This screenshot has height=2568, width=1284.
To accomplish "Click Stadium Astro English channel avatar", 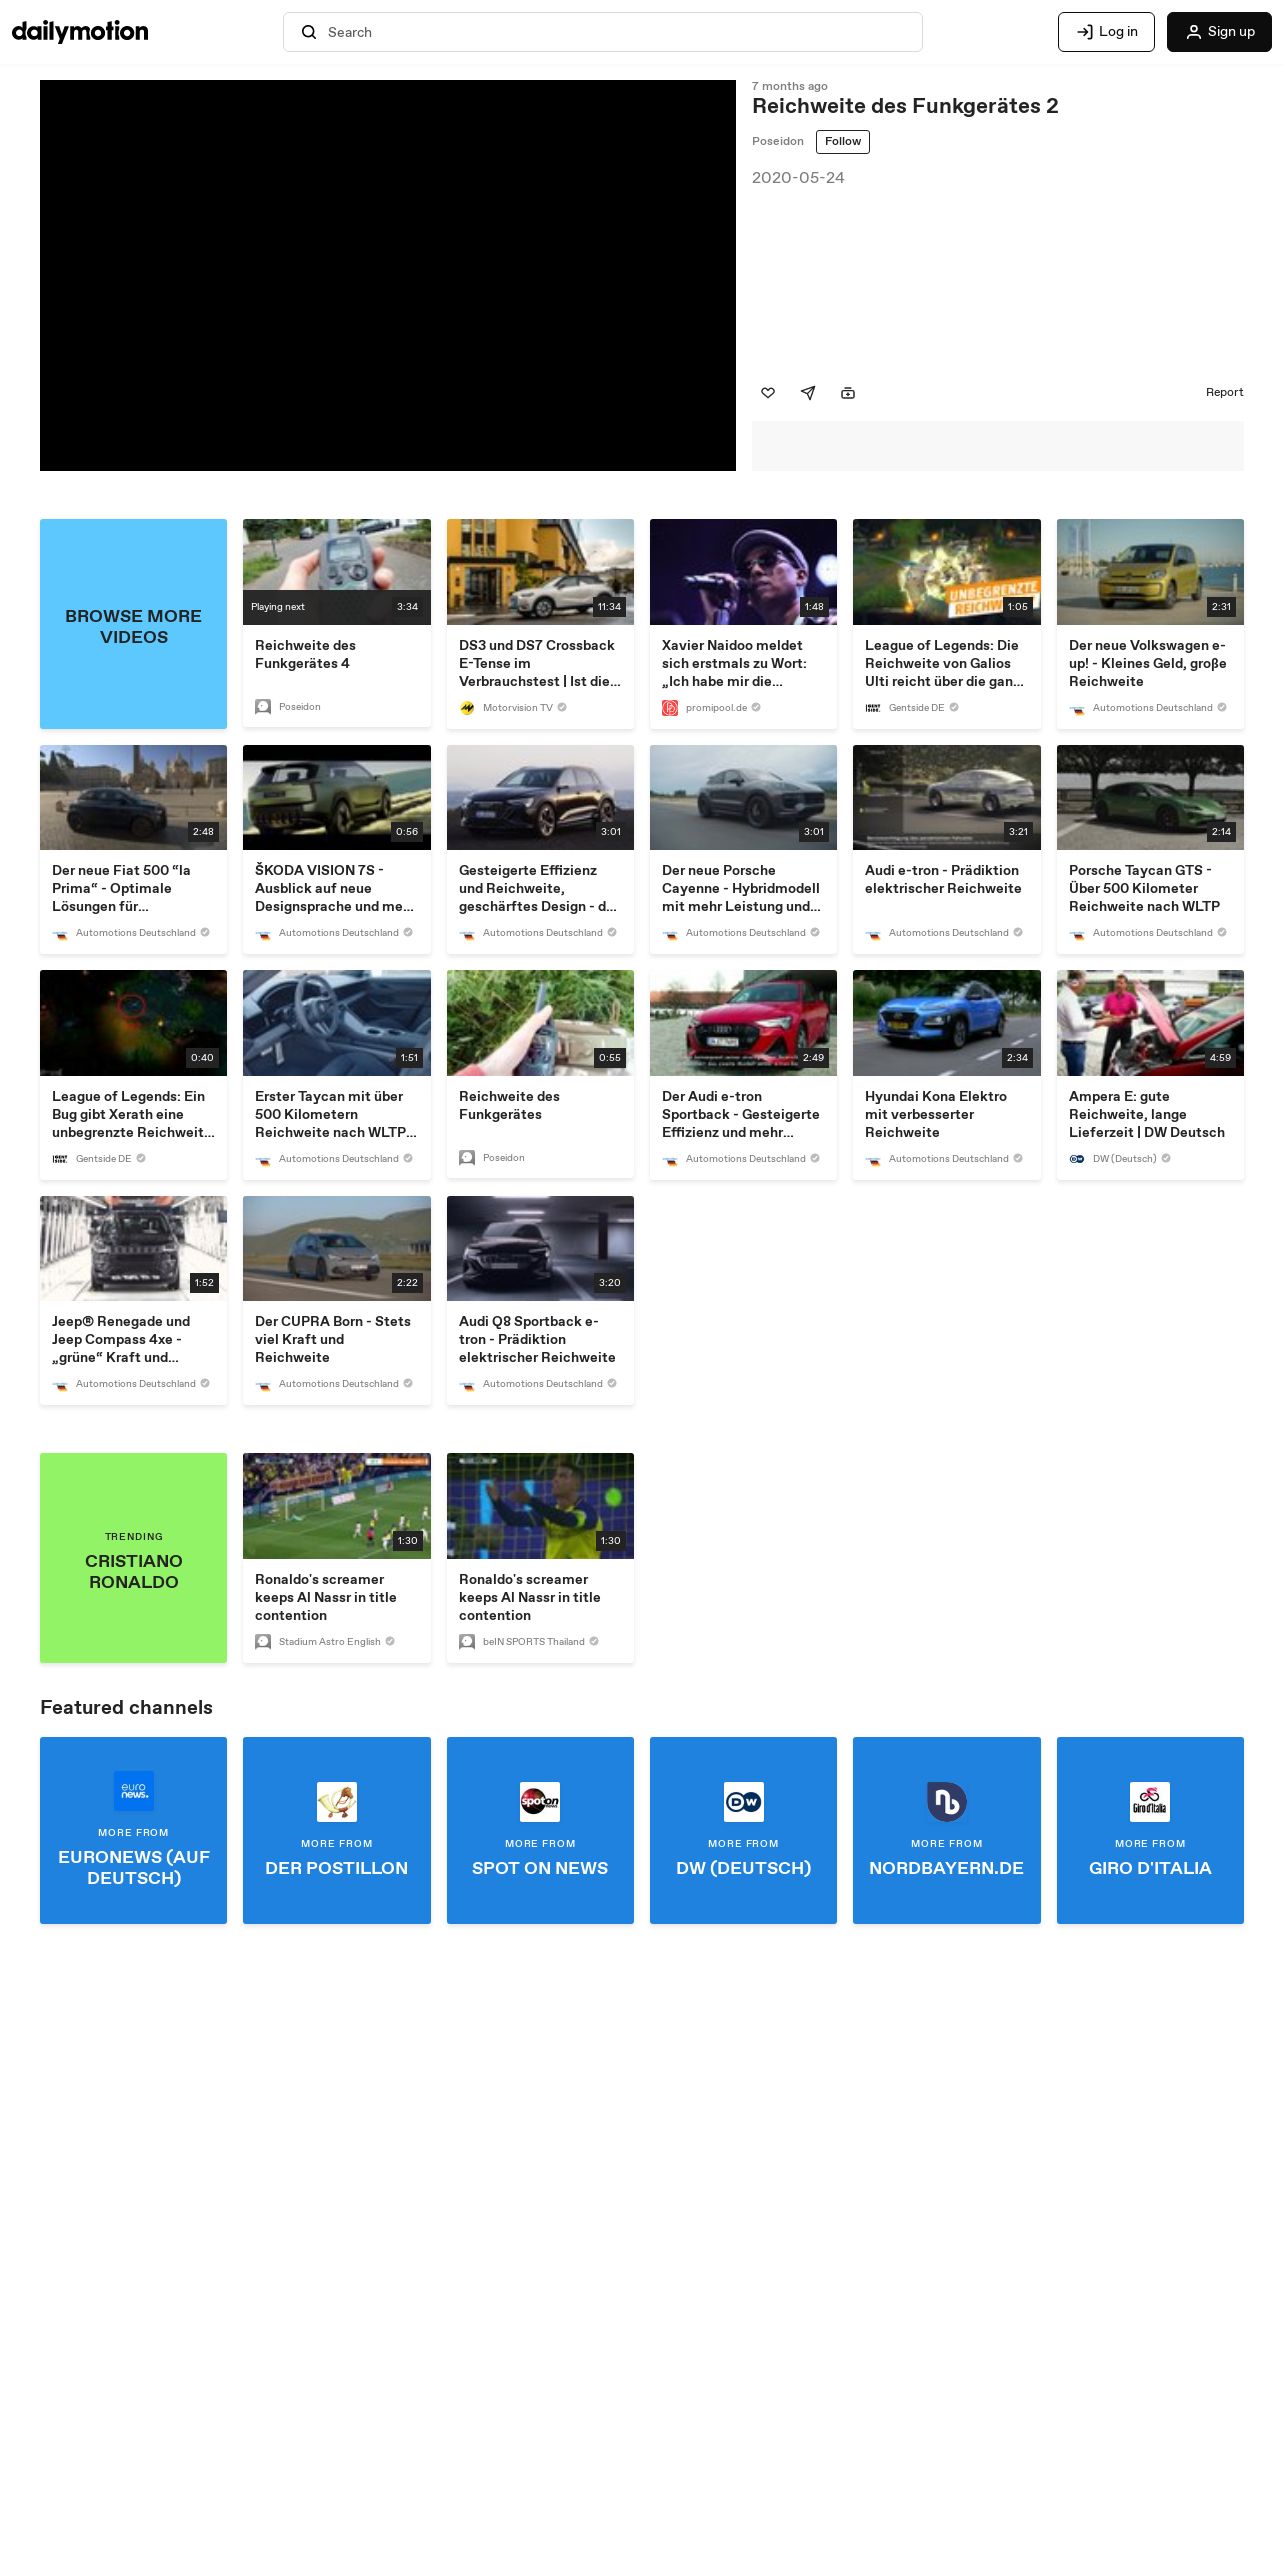I will tap(263, 1642).
